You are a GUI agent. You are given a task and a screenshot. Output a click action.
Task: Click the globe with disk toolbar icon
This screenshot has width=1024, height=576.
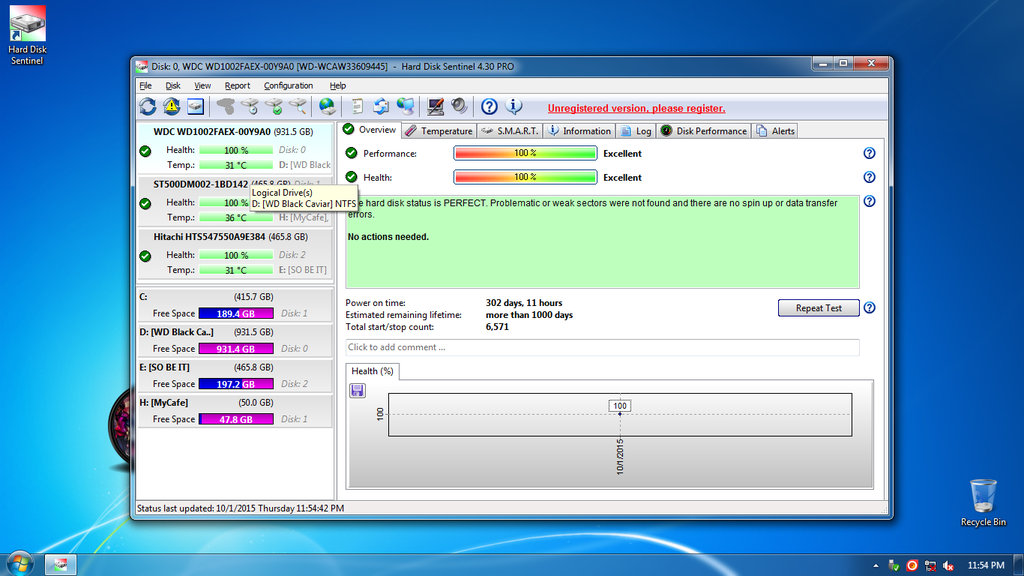[x=327, y=106]
